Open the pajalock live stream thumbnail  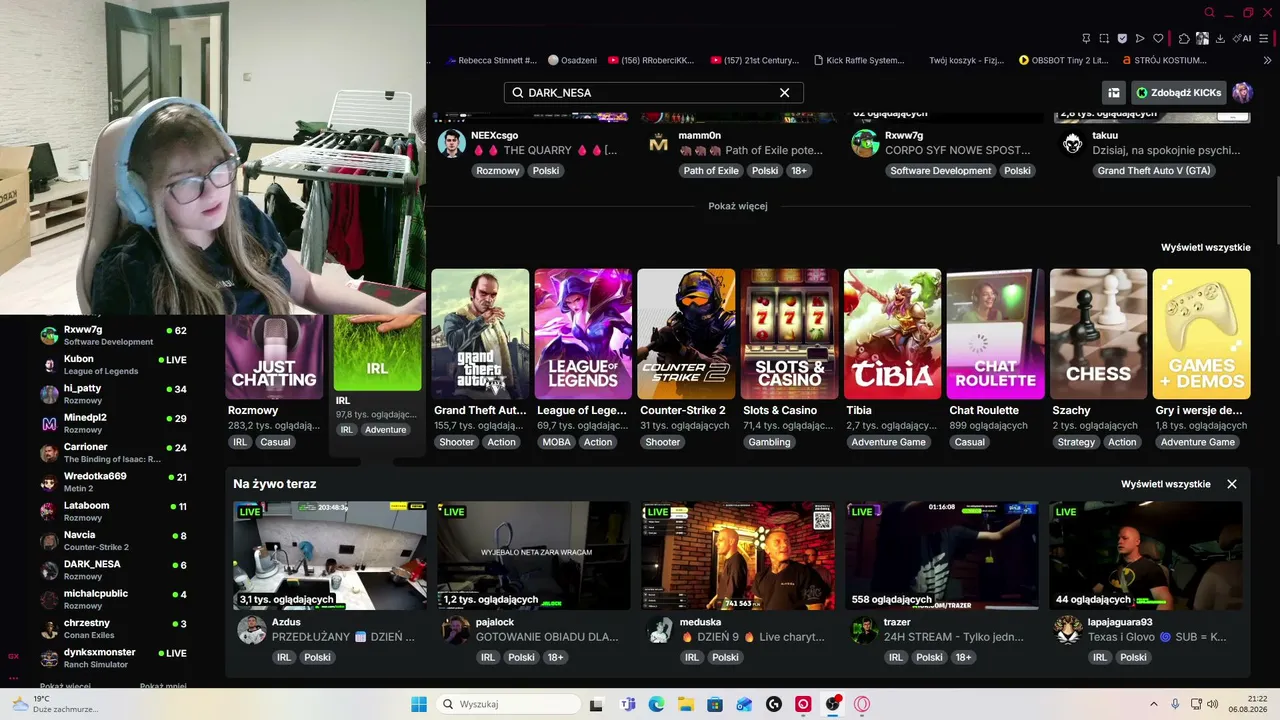pyautogui.click(x=534, y=556)
